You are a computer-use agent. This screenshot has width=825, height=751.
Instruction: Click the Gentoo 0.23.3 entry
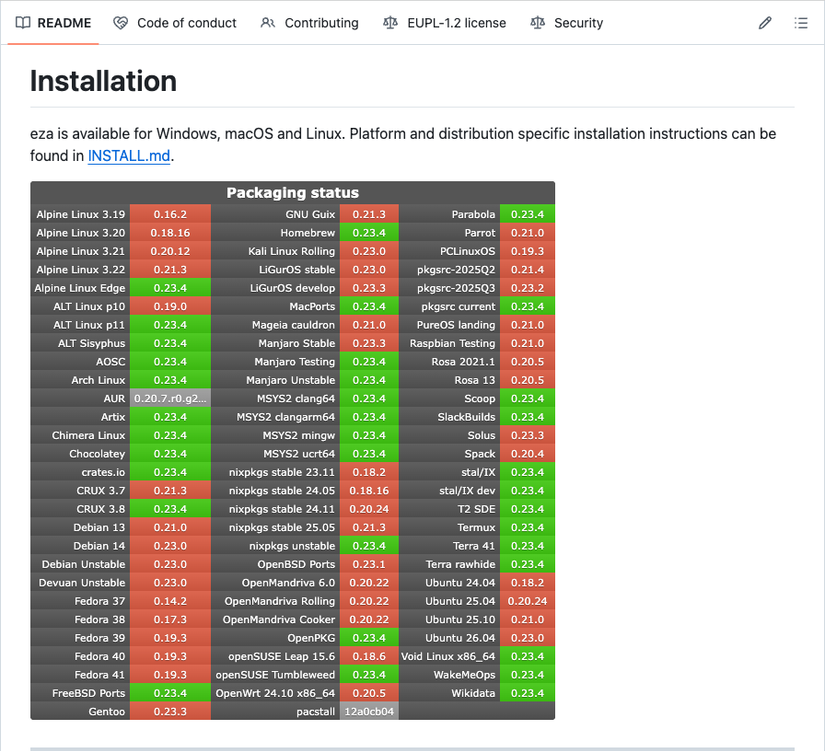170,711
